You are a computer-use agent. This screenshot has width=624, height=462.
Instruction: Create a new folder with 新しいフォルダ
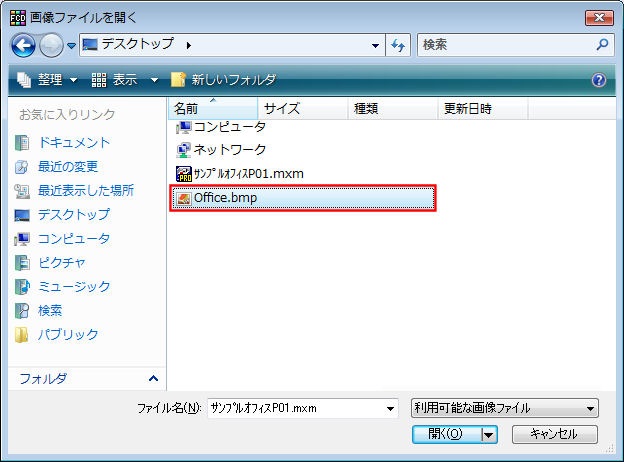point(224,80)
